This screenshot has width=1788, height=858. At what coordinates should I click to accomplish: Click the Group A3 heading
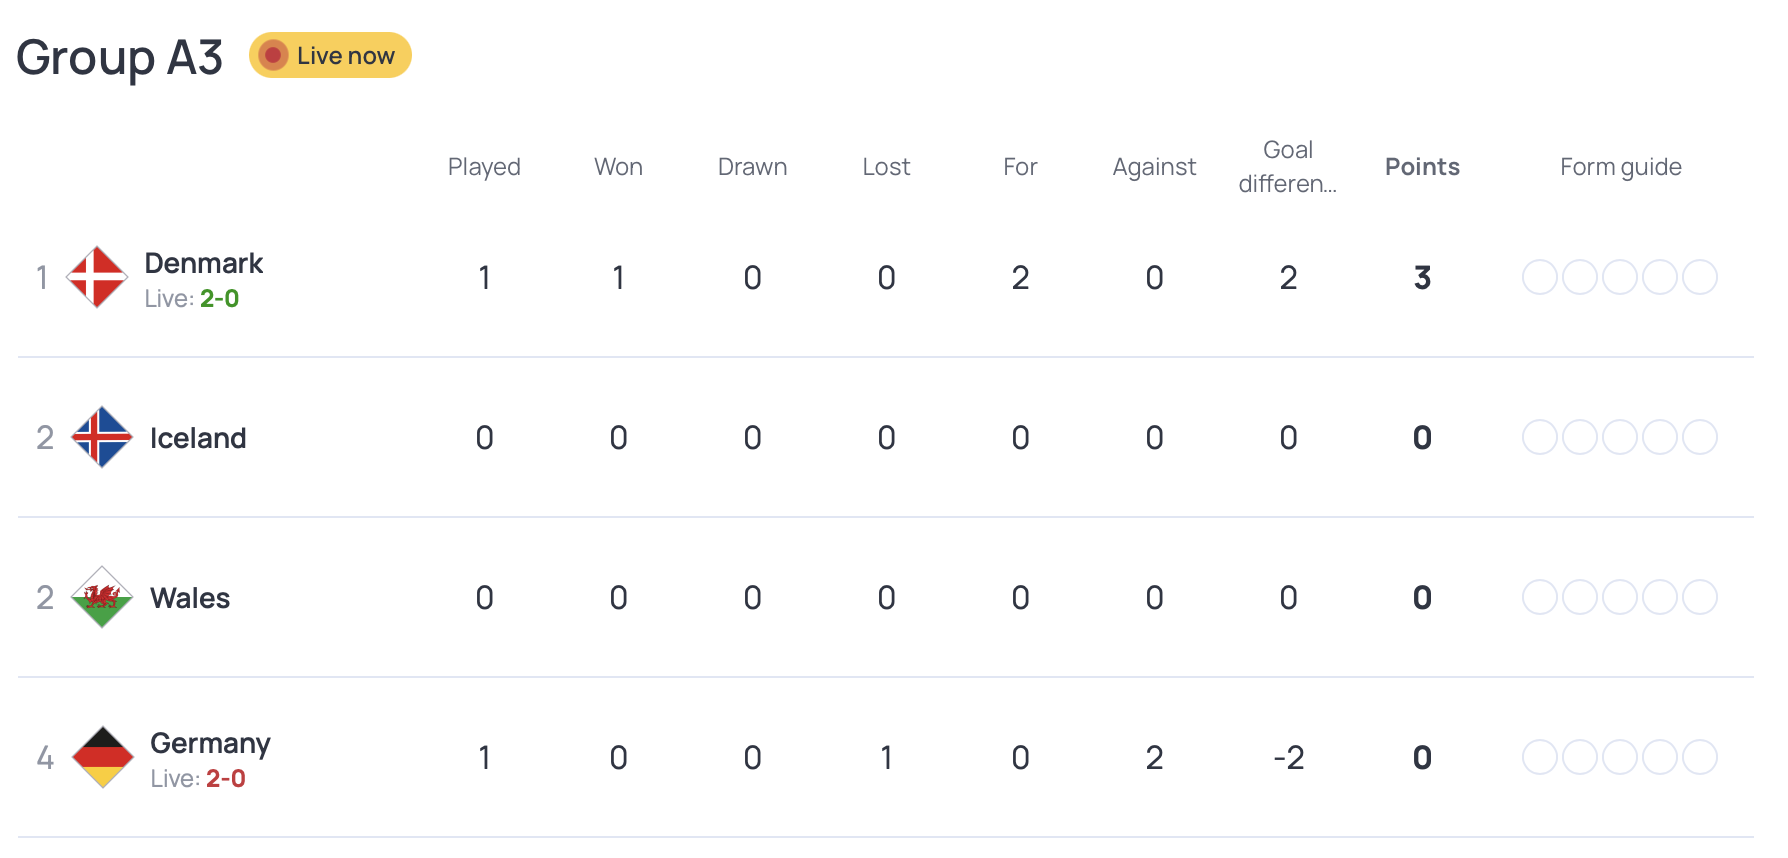point(119,57)
